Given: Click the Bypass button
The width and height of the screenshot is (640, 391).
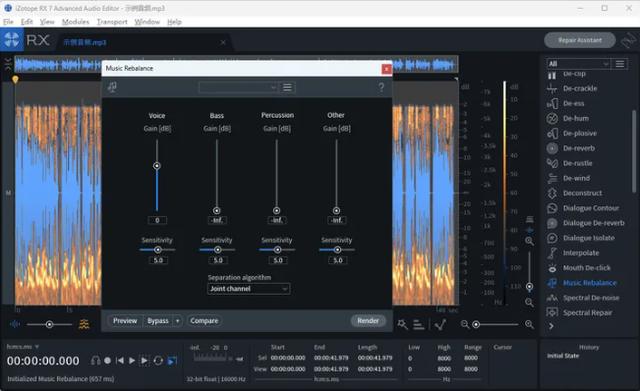Looking at the screenshot, I should coord(158,321).
